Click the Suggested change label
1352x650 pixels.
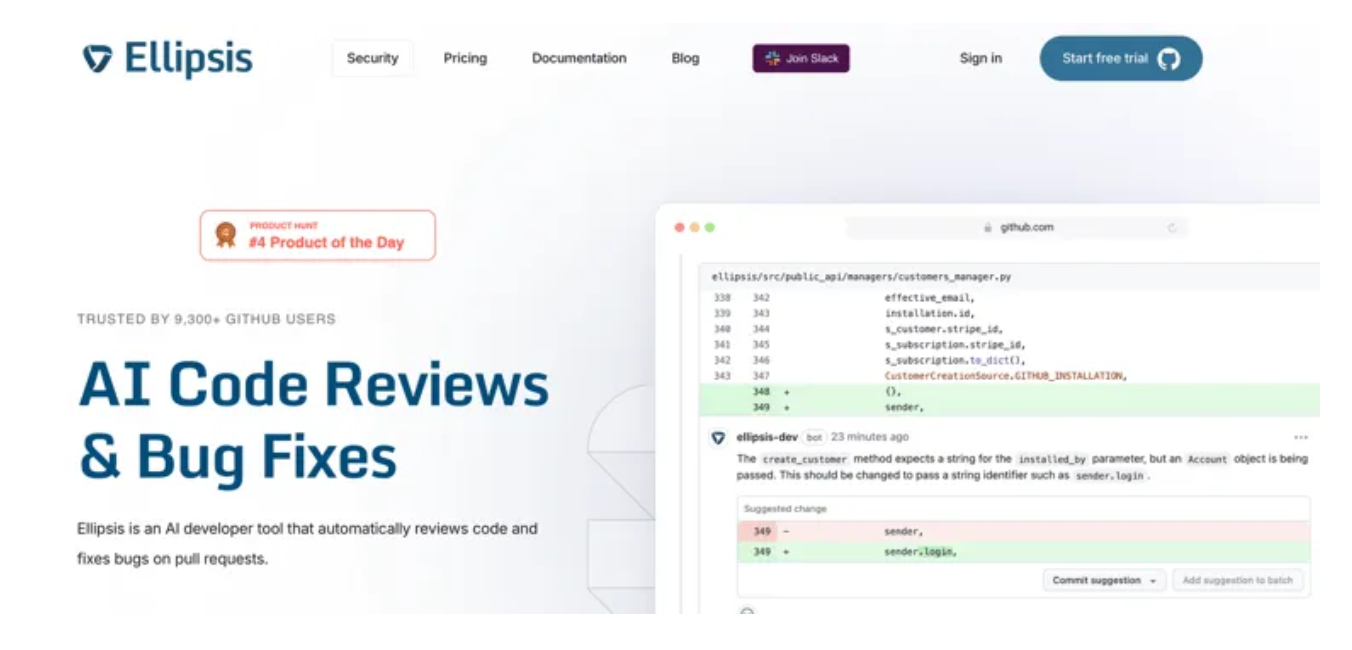click(785, 509)
